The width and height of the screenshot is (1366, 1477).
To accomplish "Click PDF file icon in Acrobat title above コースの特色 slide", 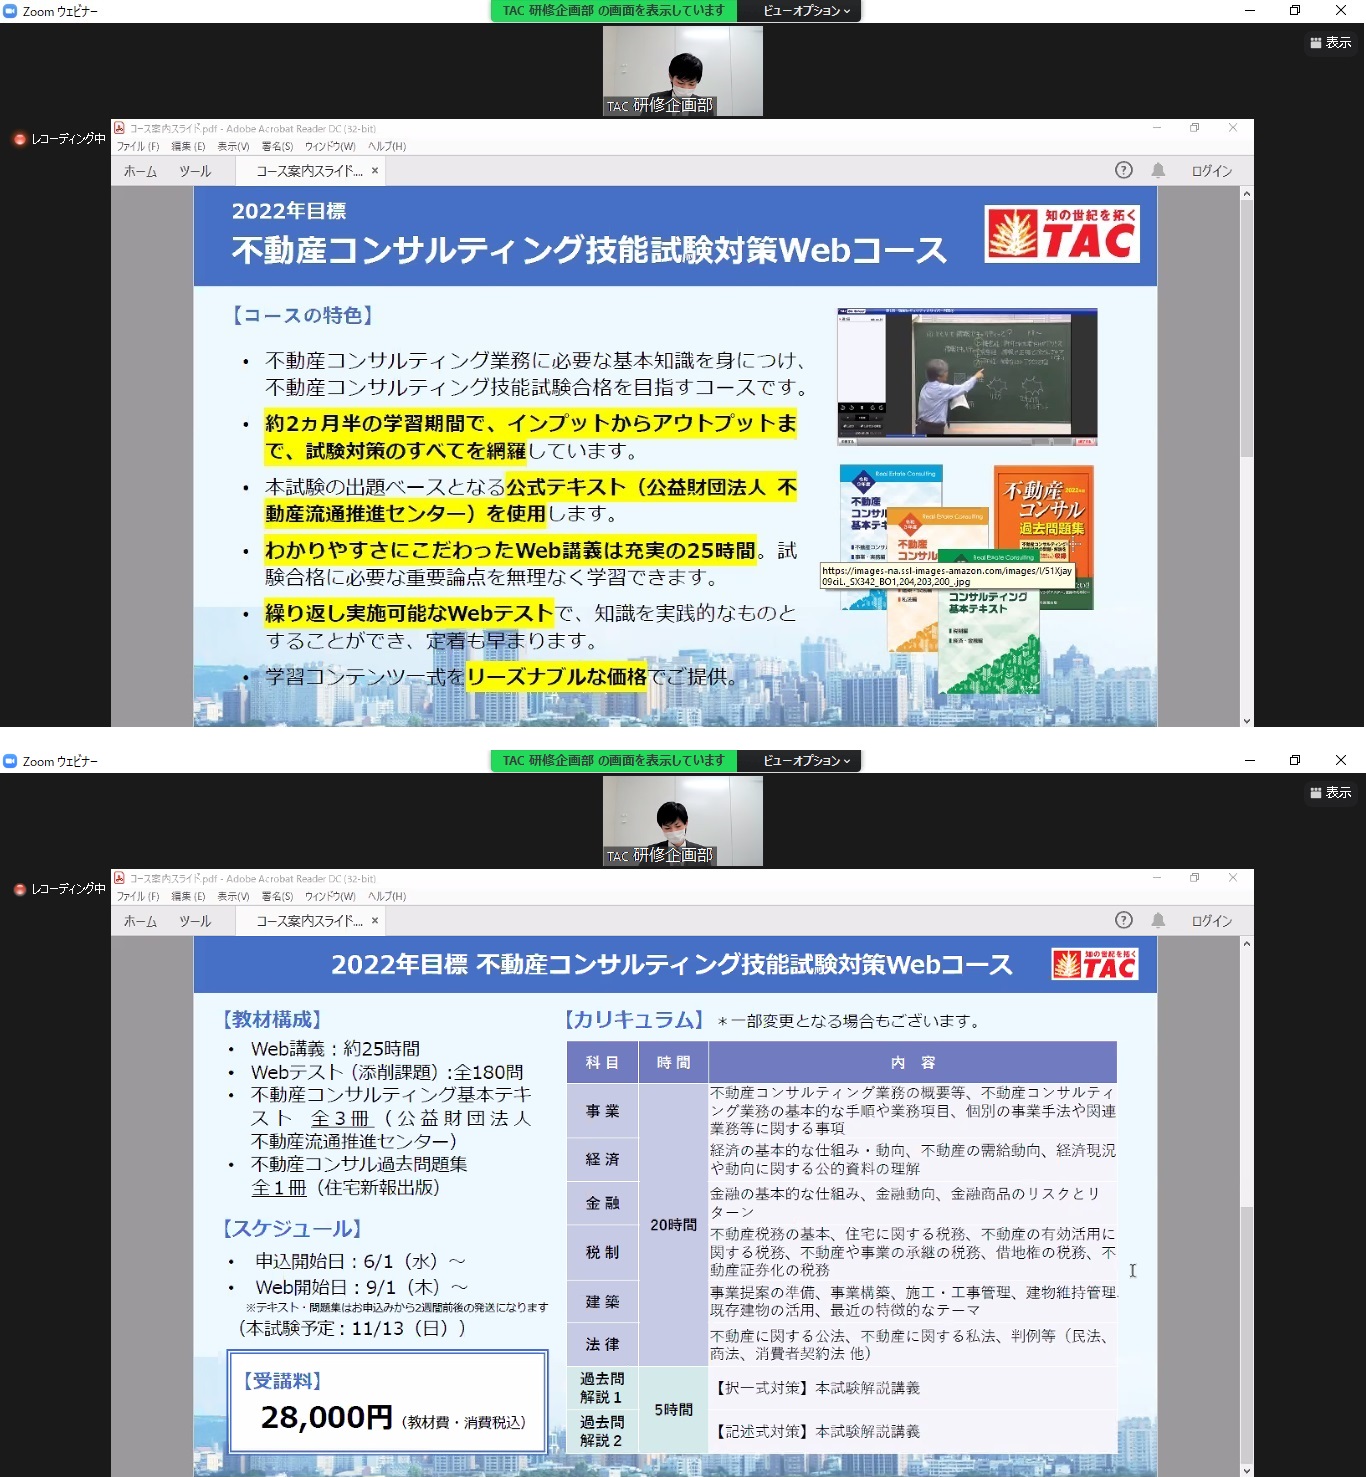I will point(119,128).
